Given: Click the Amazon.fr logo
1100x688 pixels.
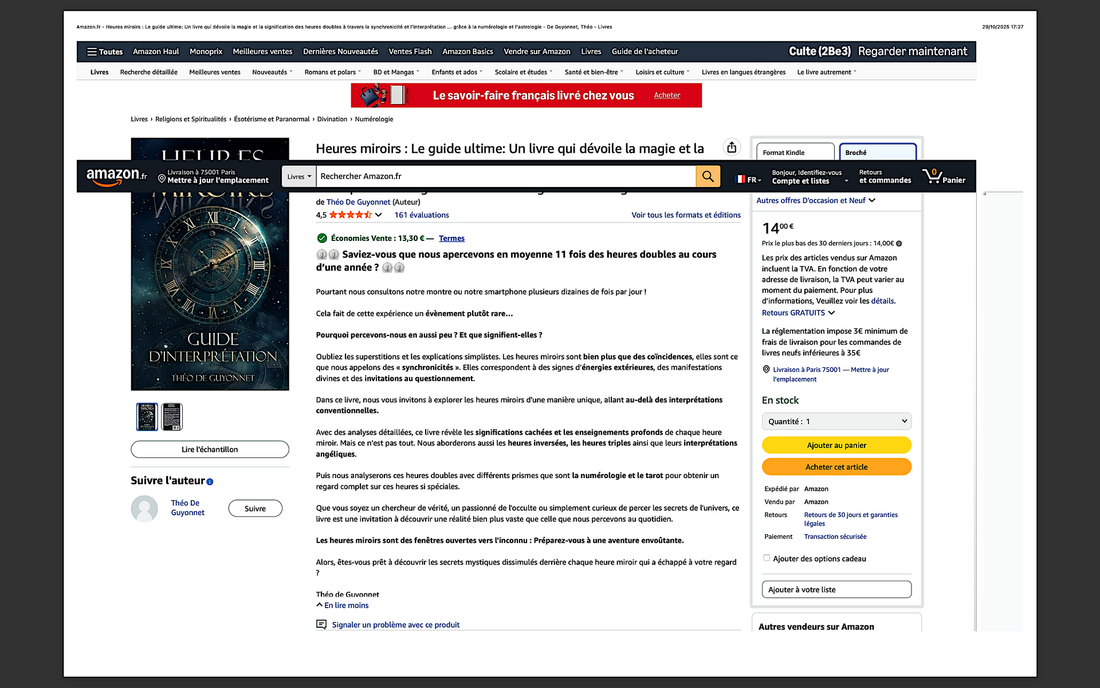Looking at the screenshot, I should pyautogui.click(x=116, y=176).
